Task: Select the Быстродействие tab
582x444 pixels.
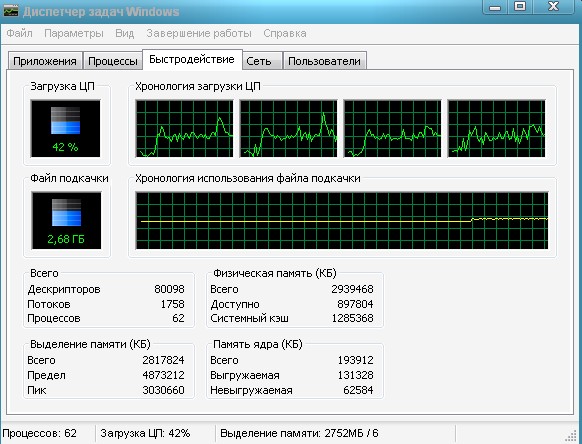Action: [192, 59]
